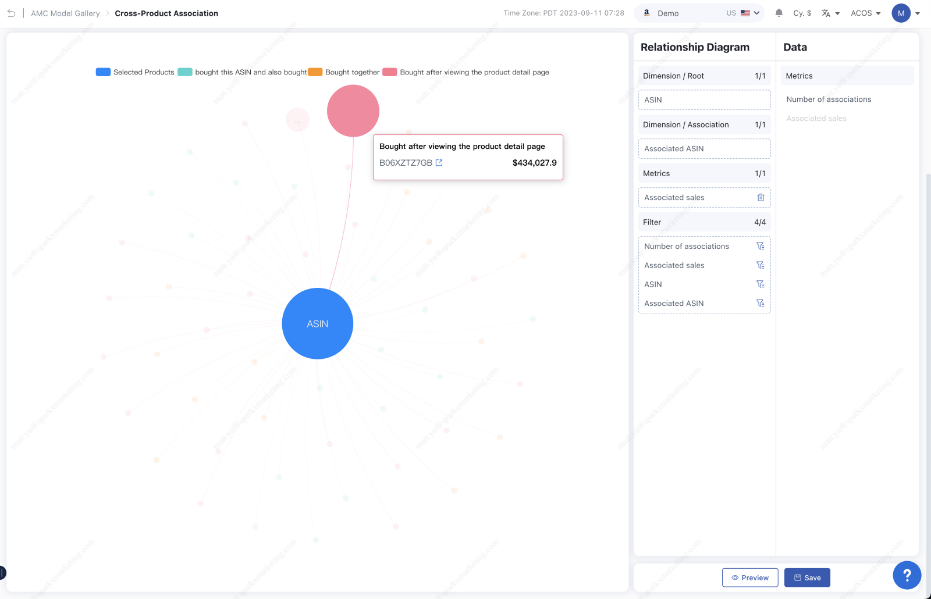Click the B06XZTZ7GB ASIN text in tooltip
Image resolution: width=931 pixels, height=599 pixels.
click(x=406, y=163)
